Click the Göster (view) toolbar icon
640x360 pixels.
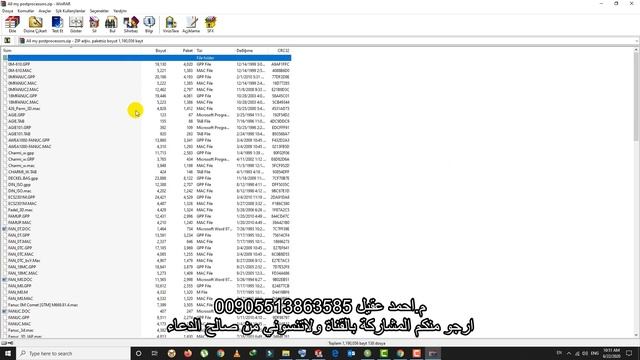coord(76,24)
